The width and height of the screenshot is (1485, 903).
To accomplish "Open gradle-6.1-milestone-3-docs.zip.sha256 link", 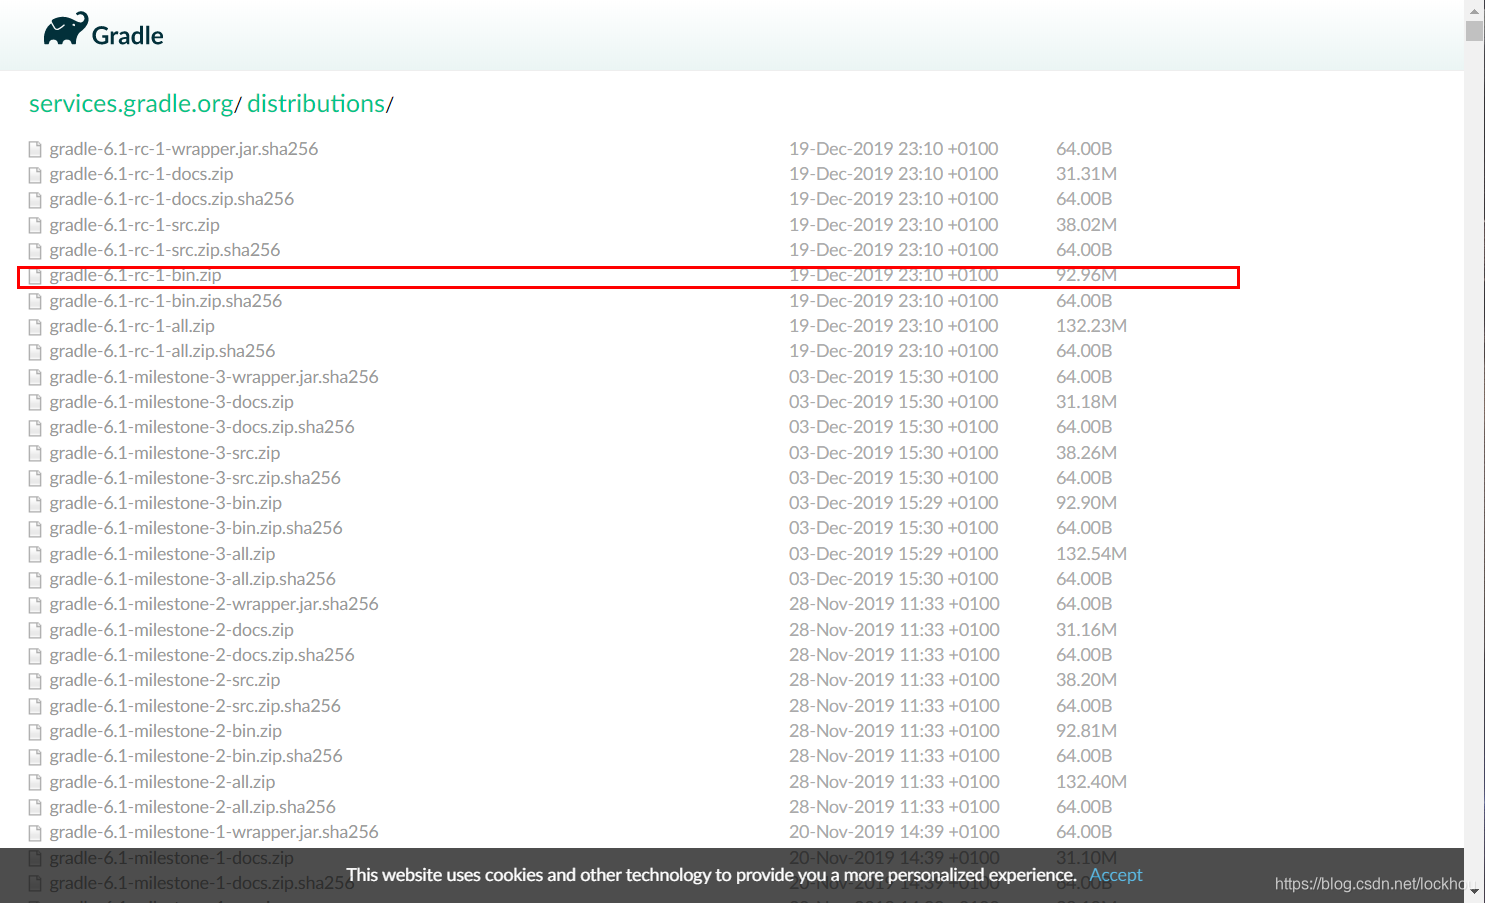I will tap(202, 427).
